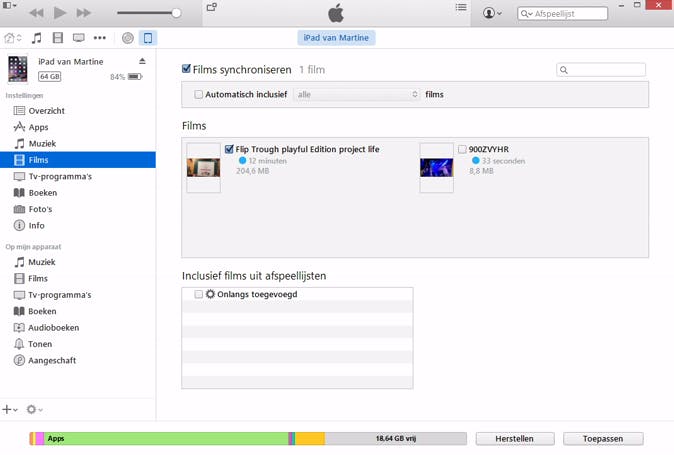Click the 64 GB capacity label
This screenshot has width=674, height=455.
50,76
